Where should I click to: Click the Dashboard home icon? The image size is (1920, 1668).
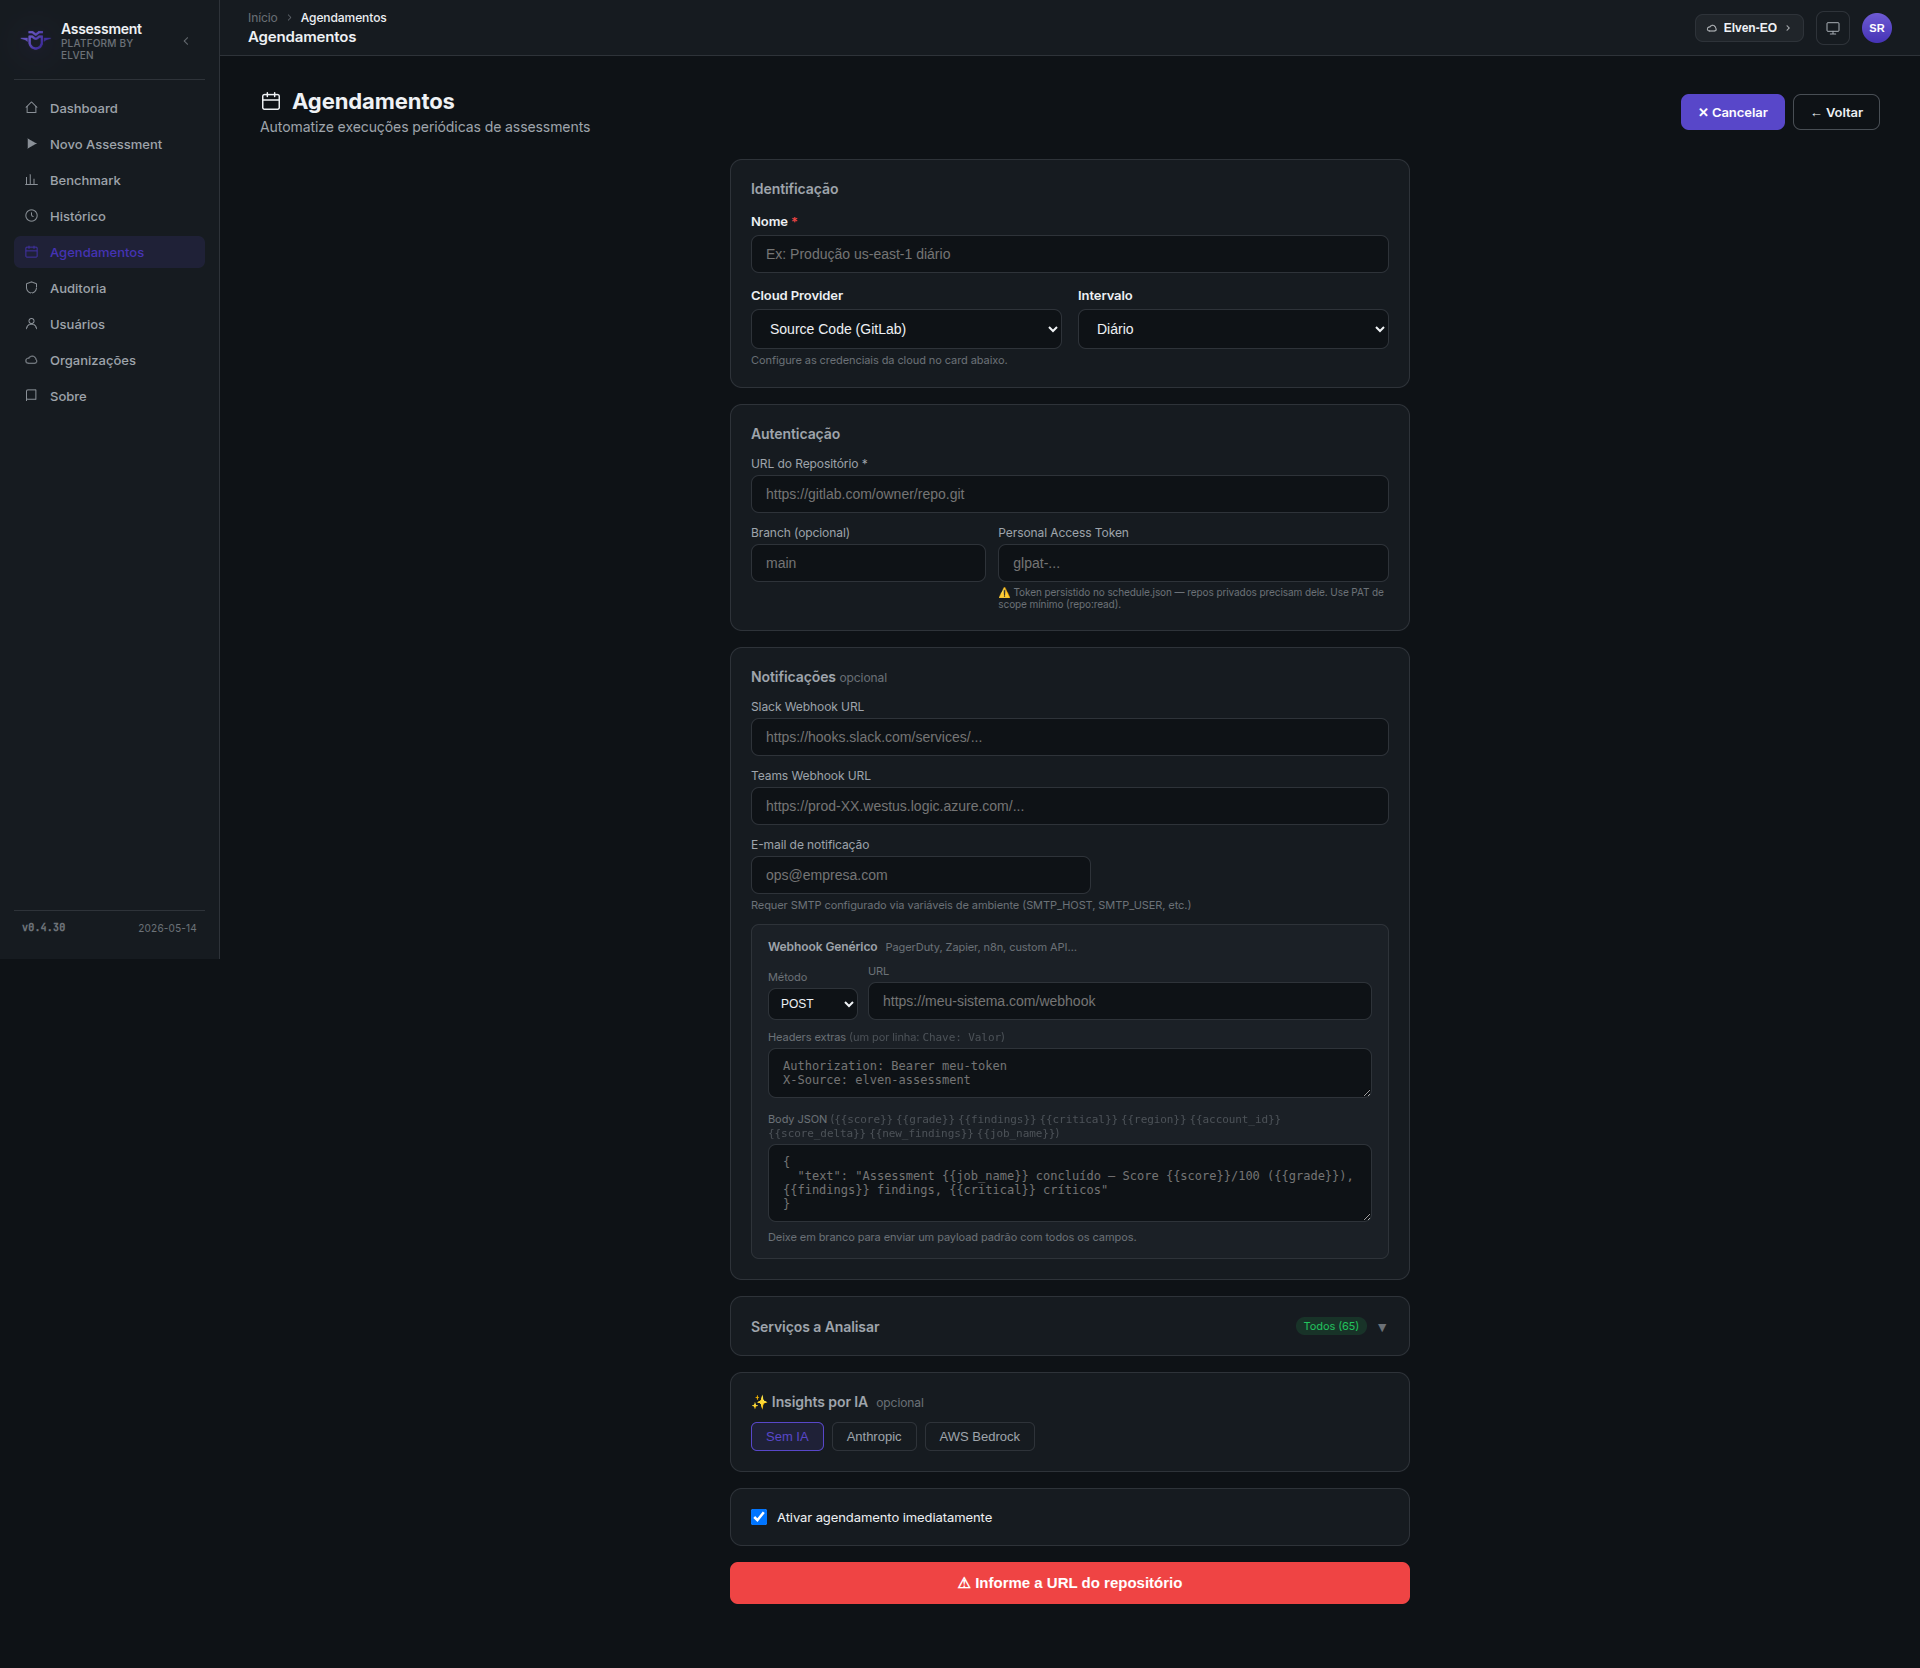tap(31, 108)
